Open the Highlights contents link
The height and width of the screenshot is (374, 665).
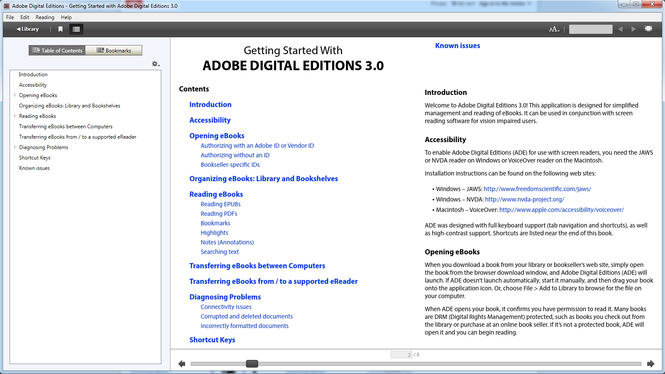[214, 233]
